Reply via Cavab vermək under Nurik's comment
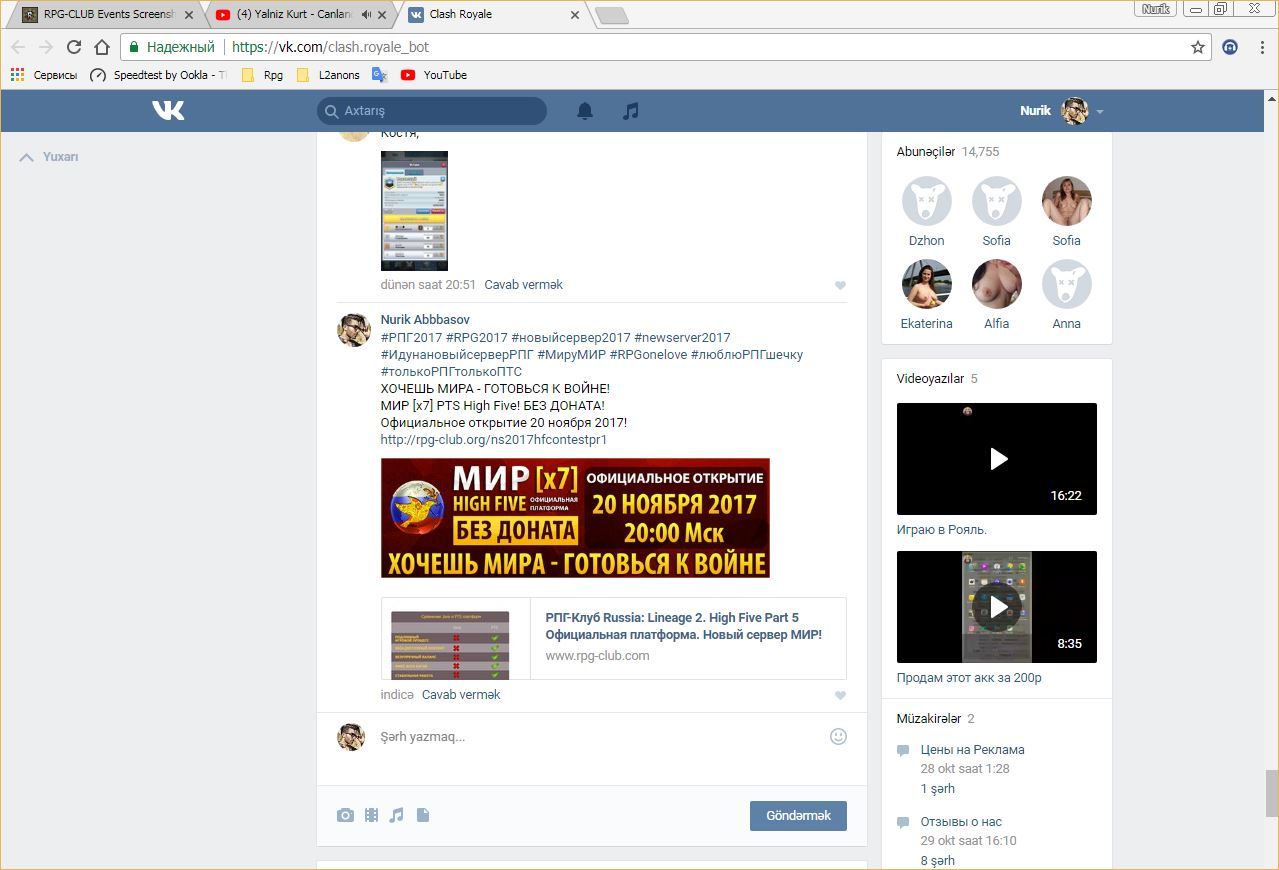Image resolution: width=1279 pixels, height=870 pixels. (461, 695)
